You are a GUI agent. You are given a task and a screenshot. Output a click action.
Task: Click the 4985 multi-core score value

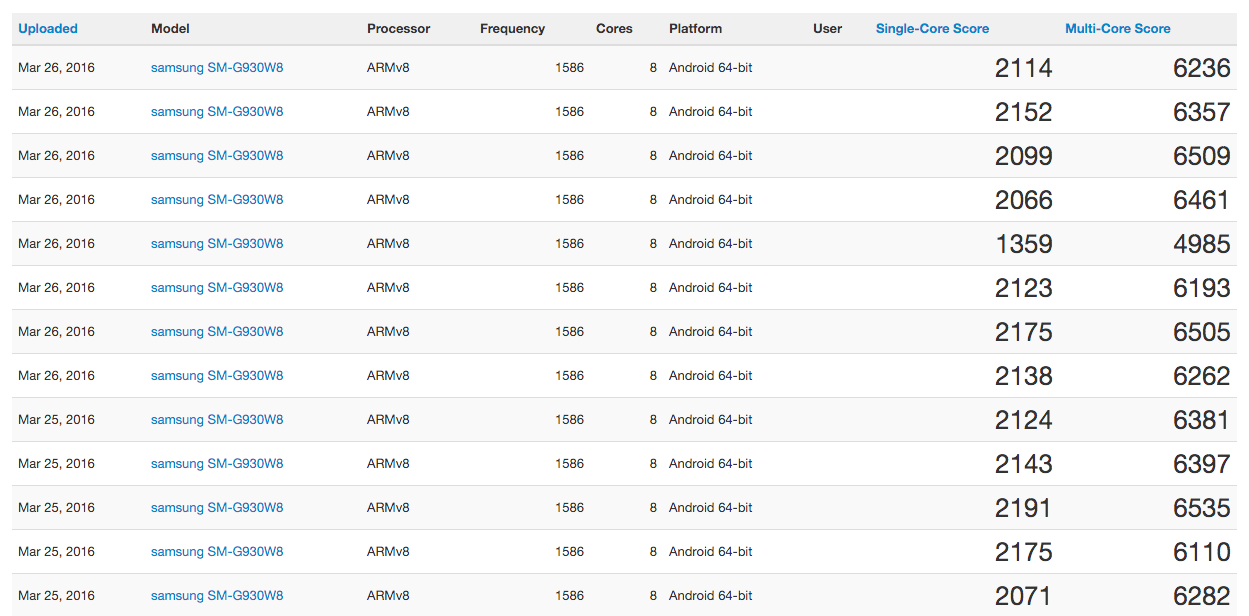1201,244
